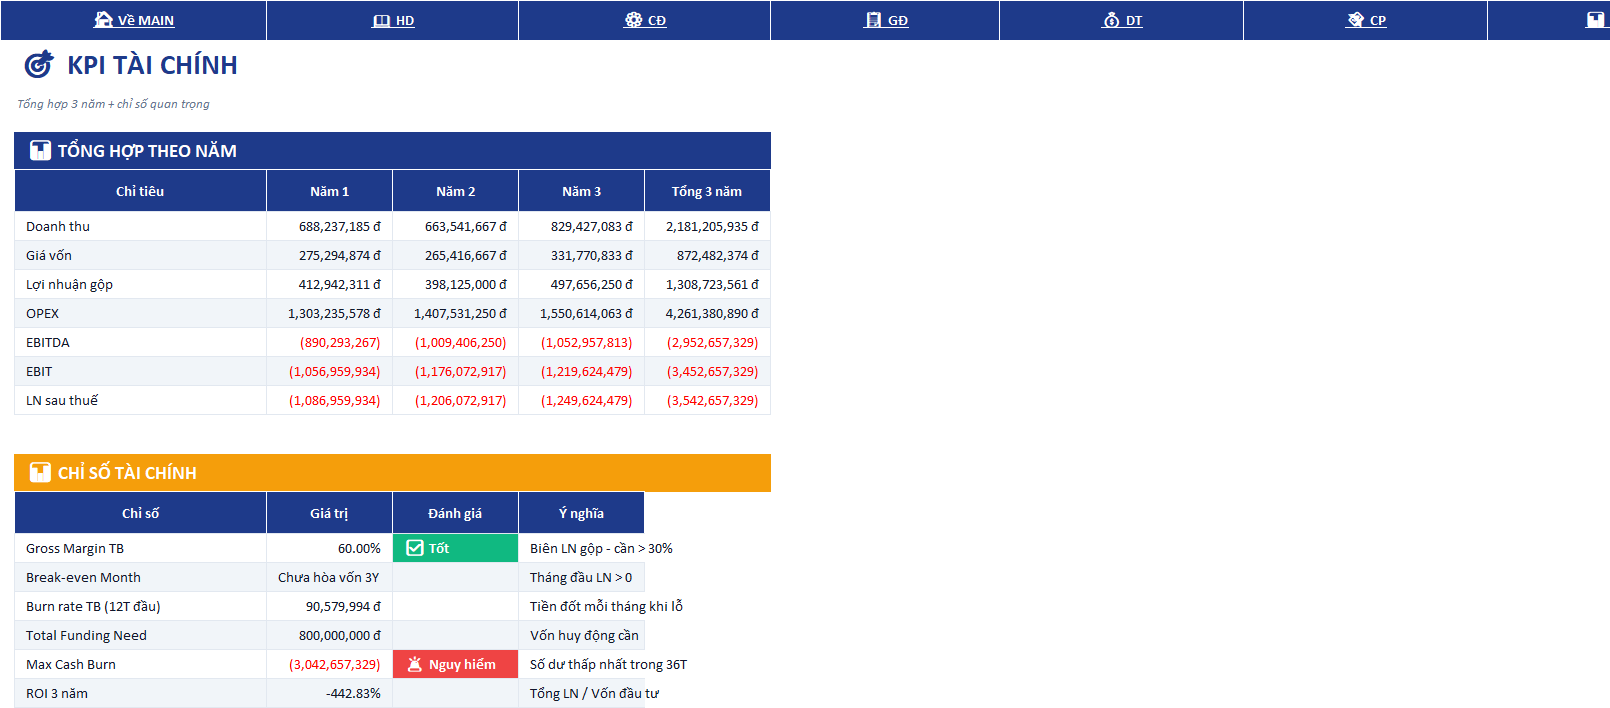Click the save icon in top-right nav

[x=1595, y=19]
